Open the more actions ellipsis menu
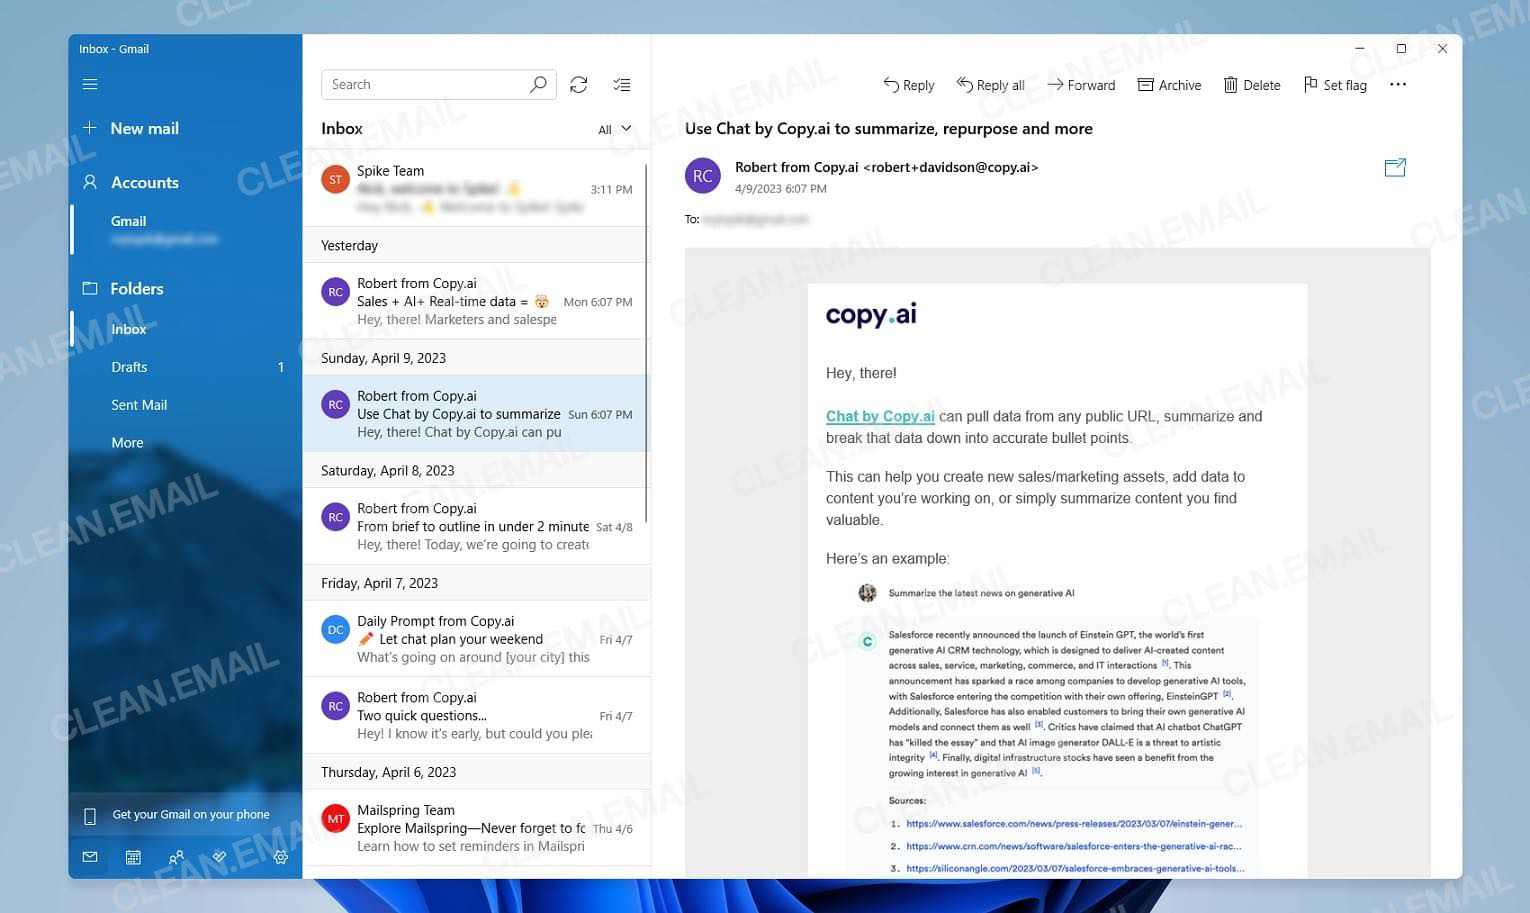 (x=1398, y=85)
